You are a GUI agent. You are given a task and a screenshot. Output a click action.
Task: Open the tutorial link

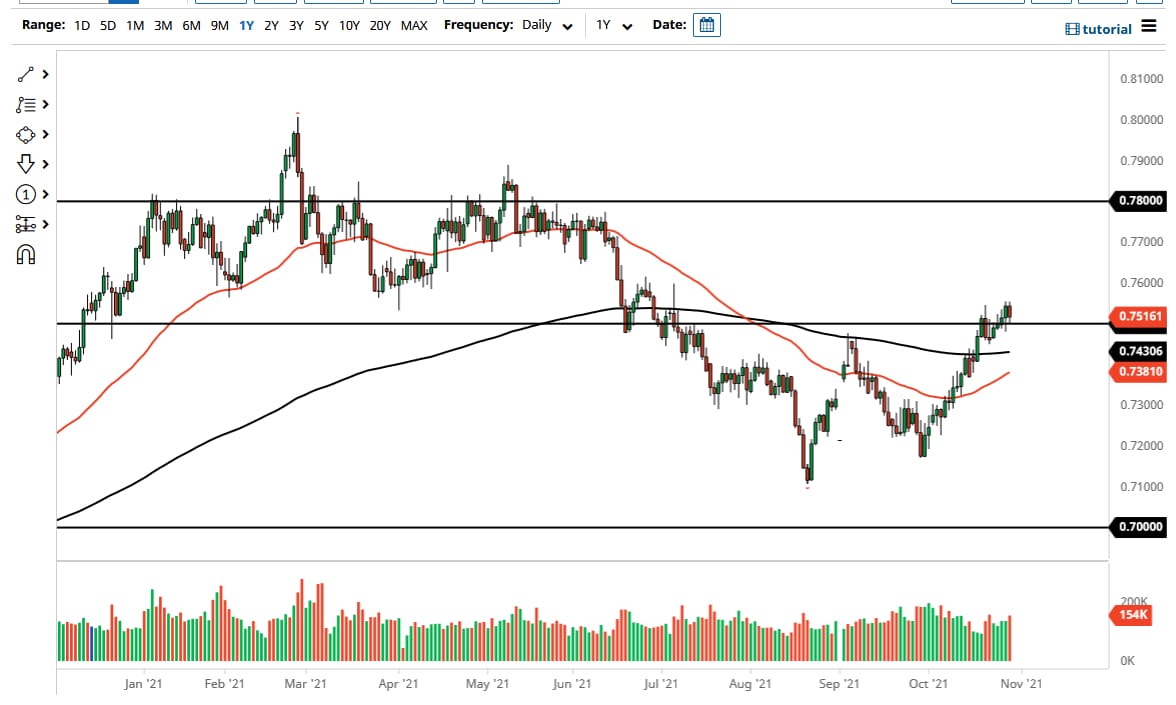tap(1106, 29)
